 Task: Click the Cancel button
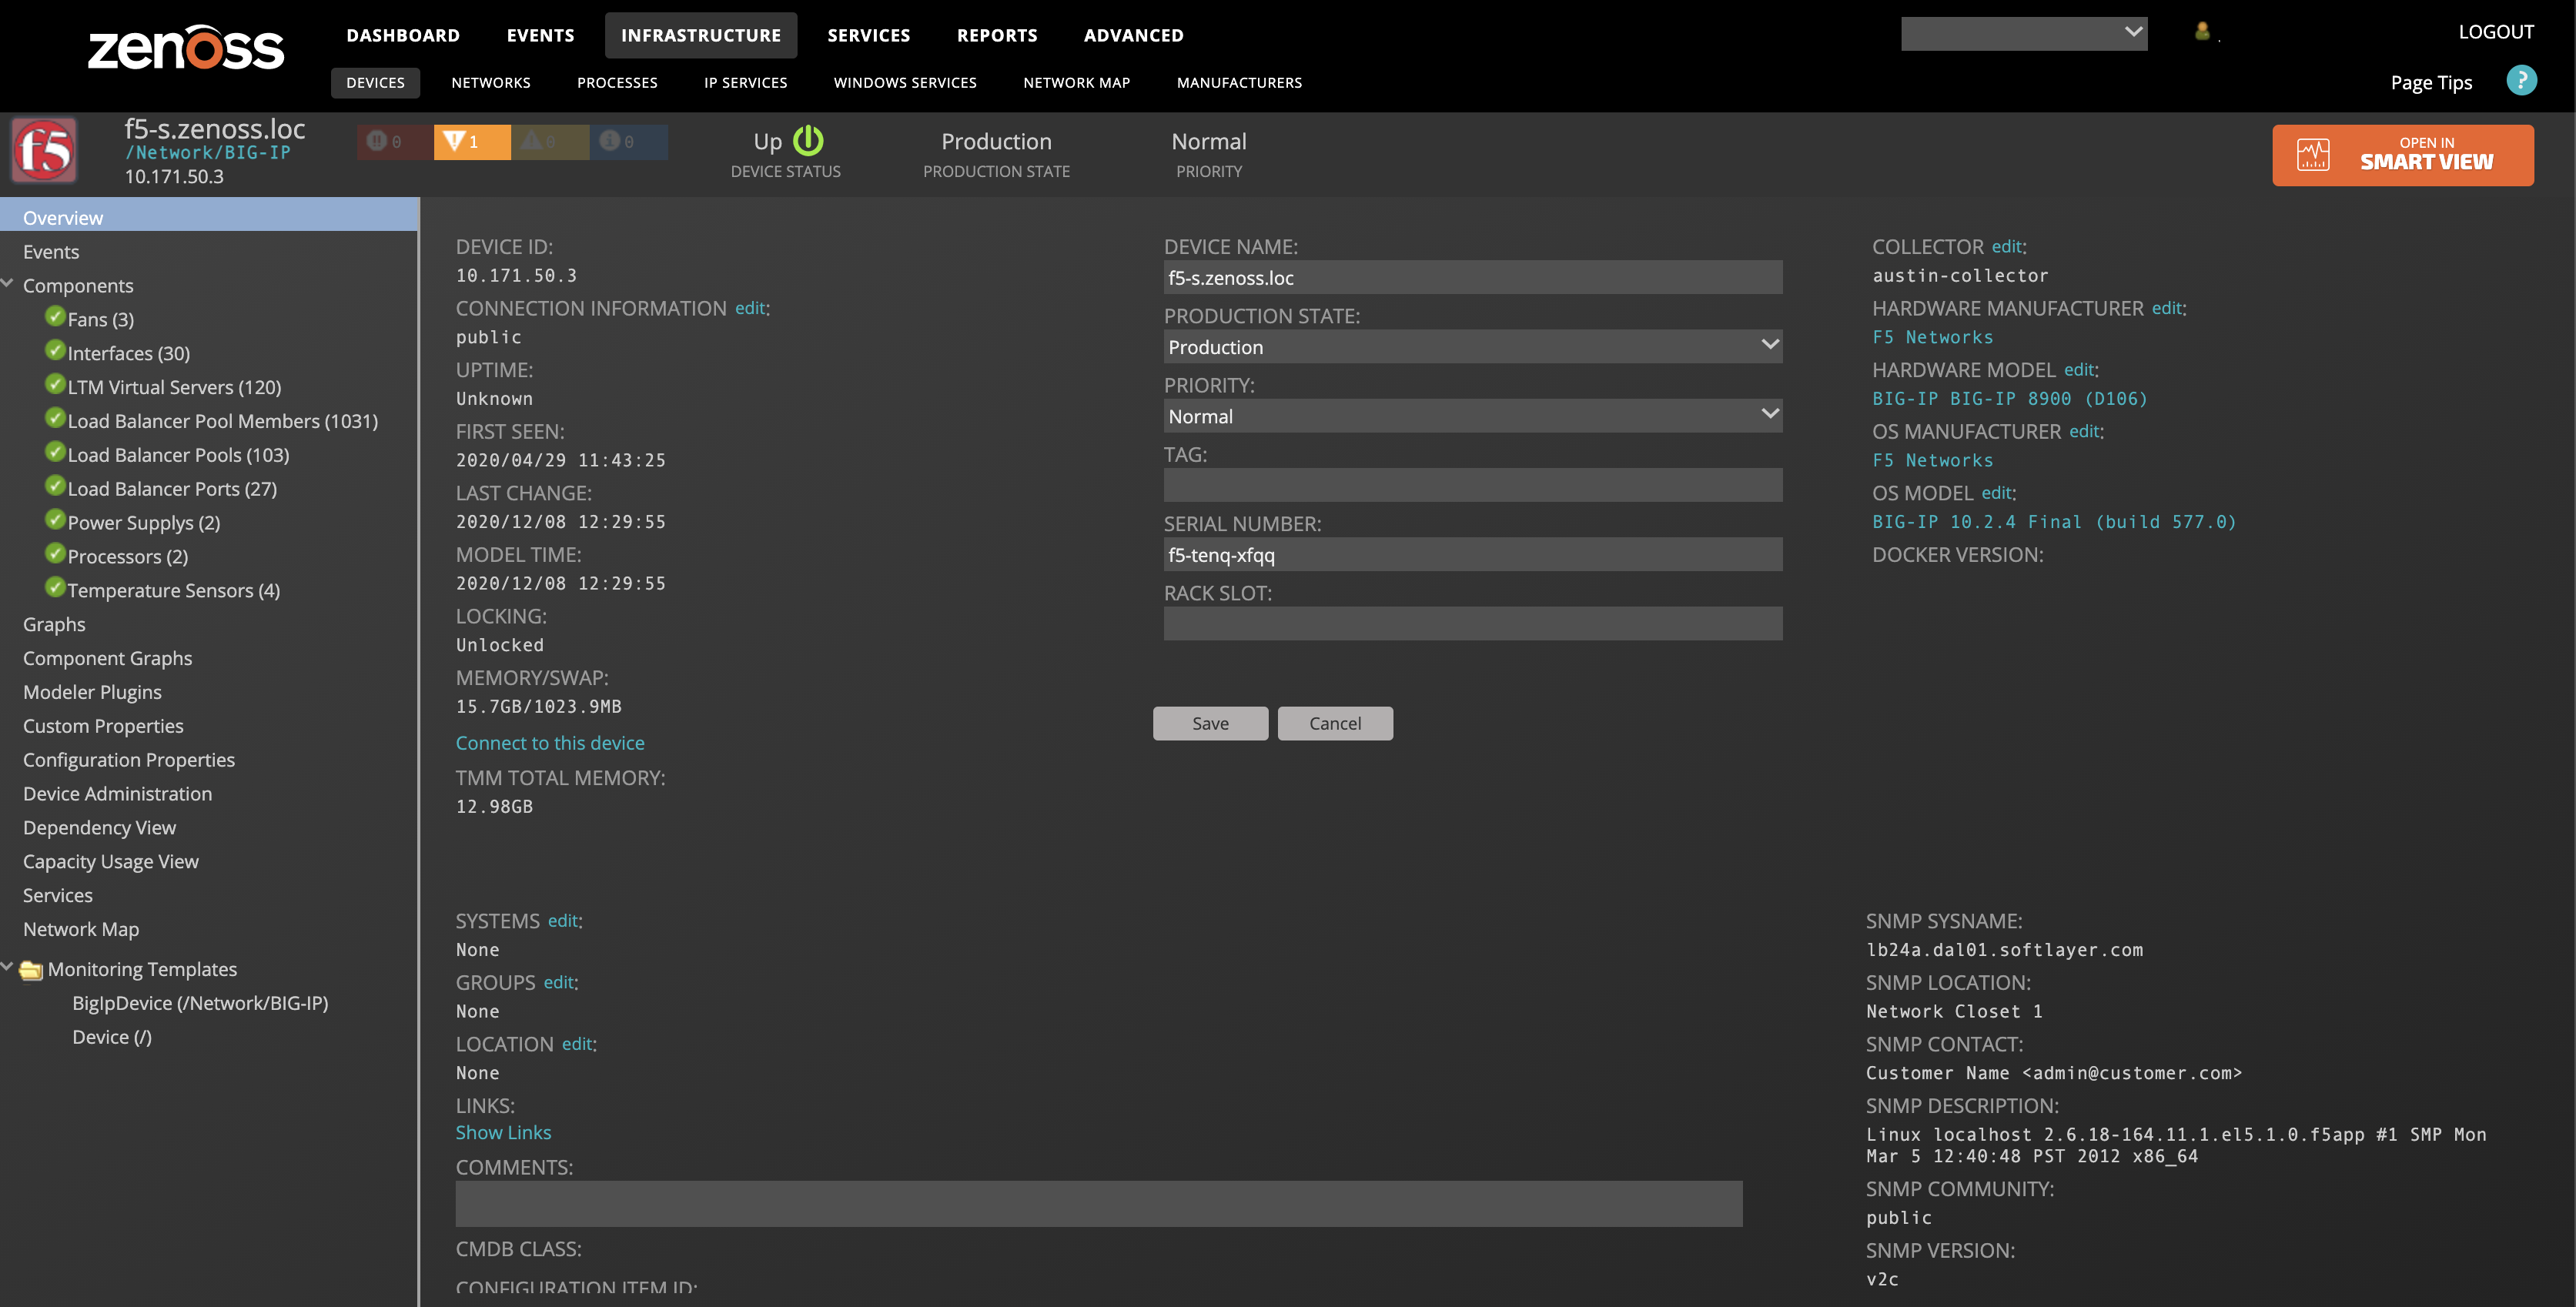(1335, 723)
